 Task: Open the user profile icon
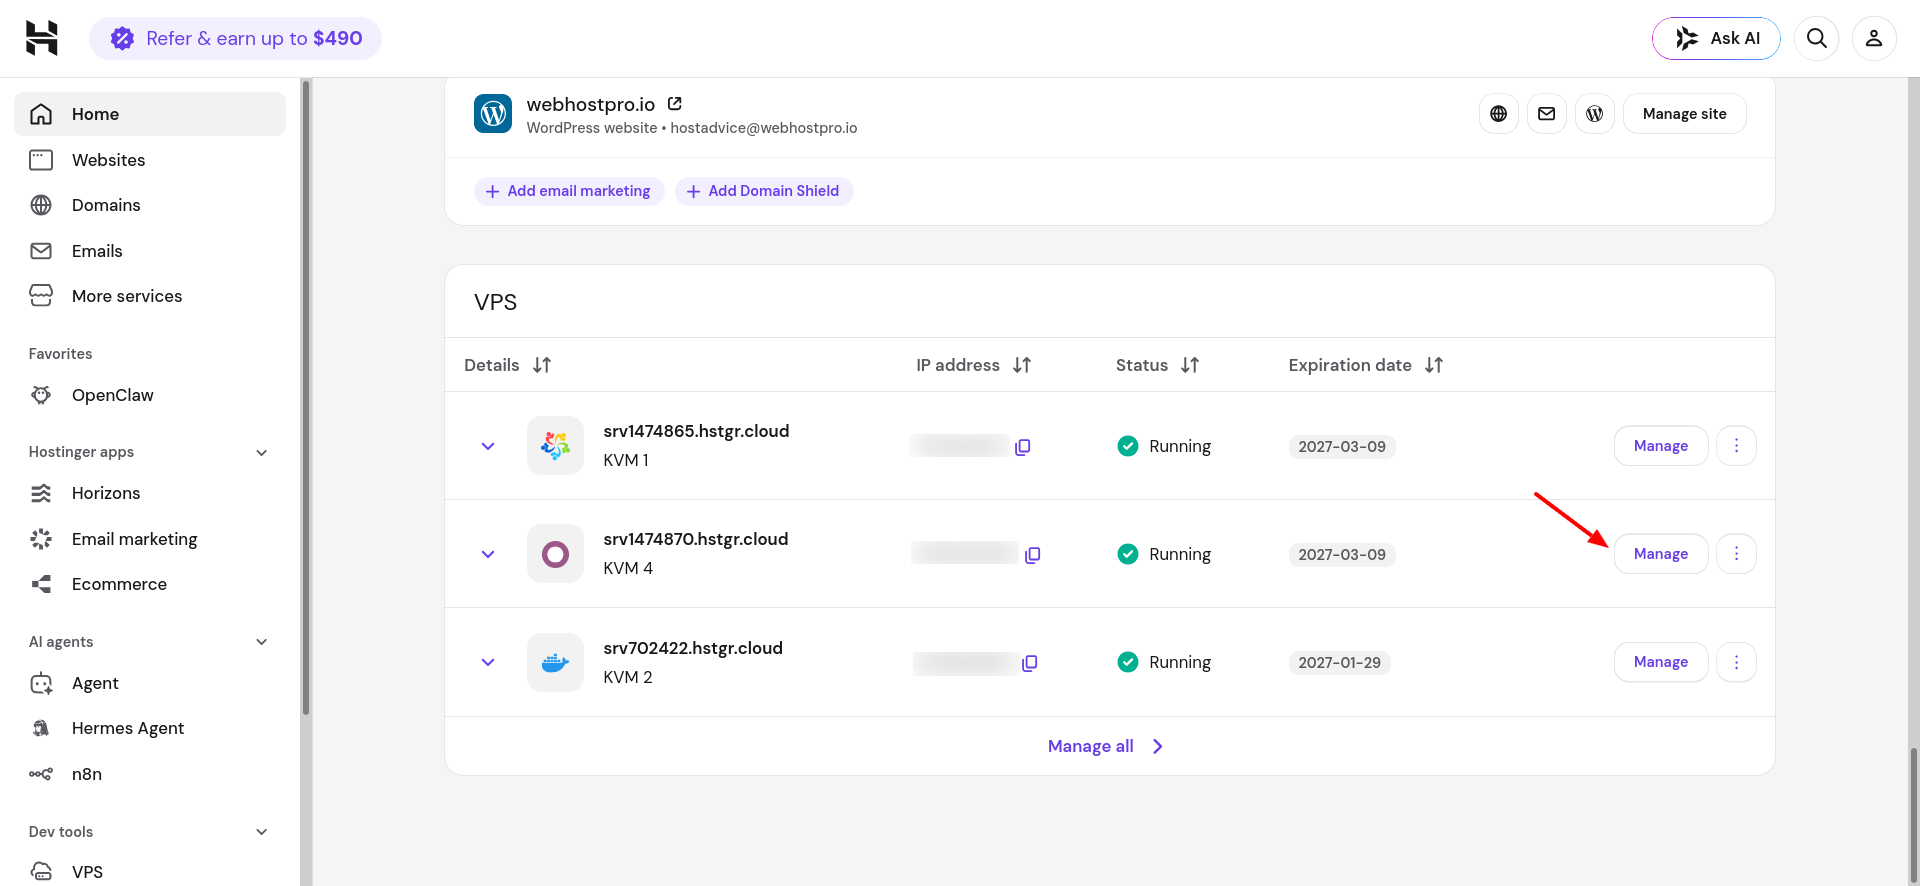pos(1874,38)
